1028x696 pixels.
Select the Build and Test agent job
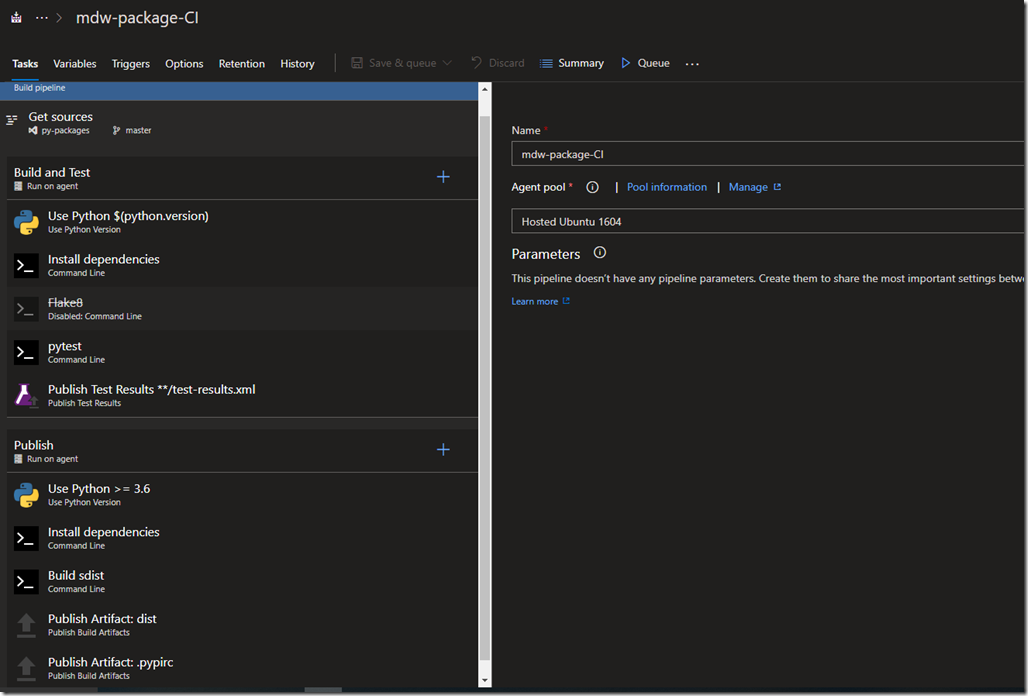click(x=243, y=178)
